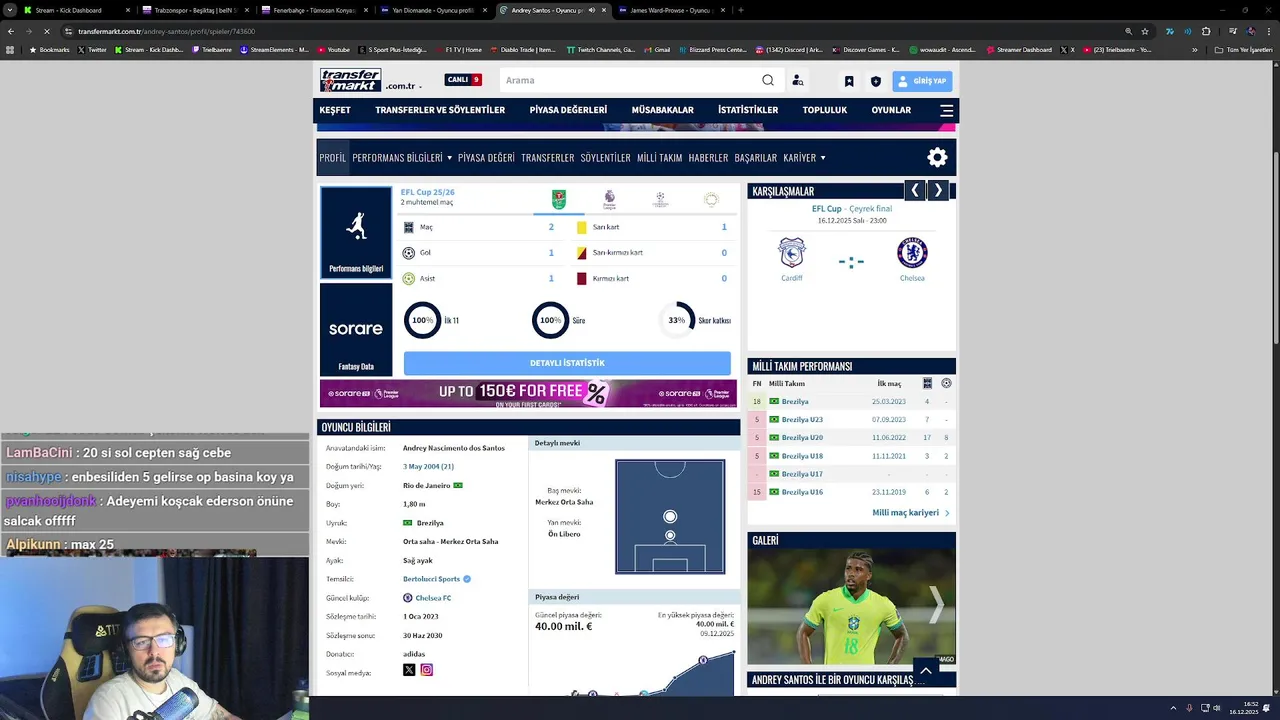Select the Champions League competition logo
Viewport: 1280px width, 720px height.
point(660,200)
